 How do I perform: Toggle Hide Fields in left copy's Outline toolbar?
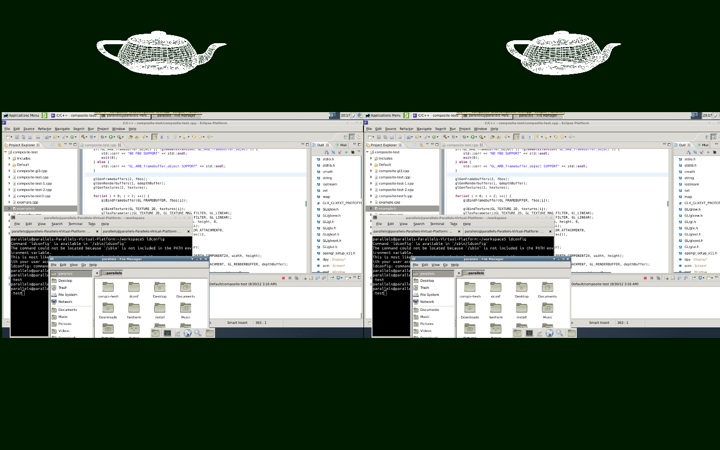click(x=333, y=152)
